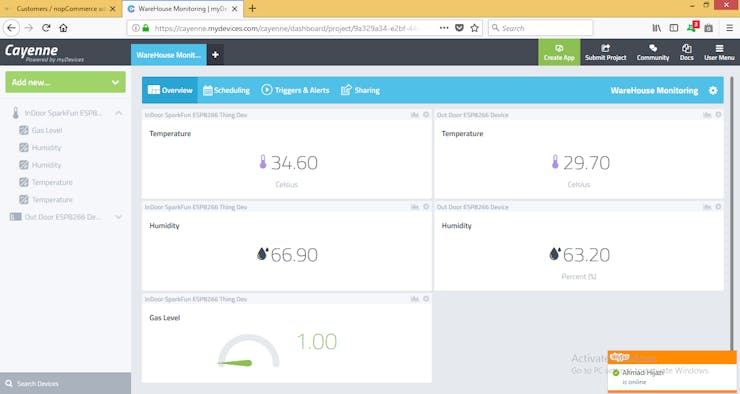The image size is (740, 394).
Task: Close the Customers / nopCommerce tab
Action: click(112, 8)
